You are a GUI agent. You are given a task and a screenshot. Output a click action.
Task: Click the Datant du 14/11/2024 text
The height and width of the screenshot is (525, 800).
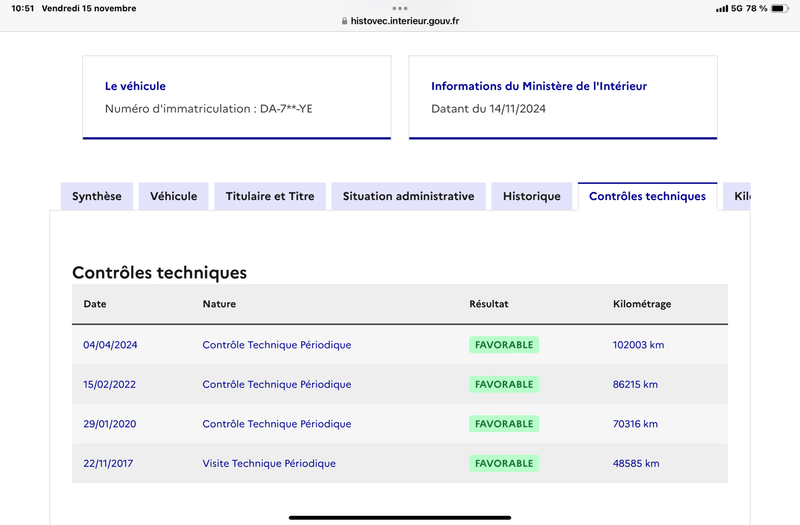(488, 109)
